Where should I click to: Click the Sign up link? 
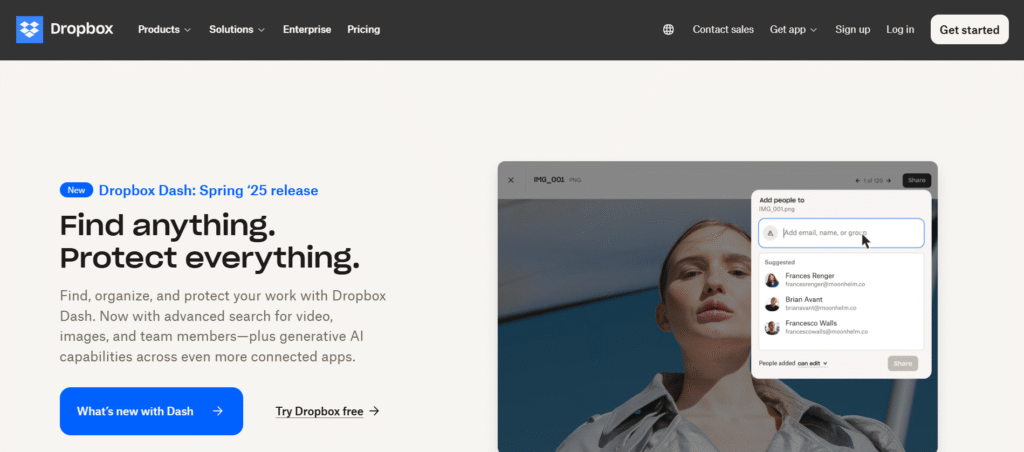click(x=852, y=29)
